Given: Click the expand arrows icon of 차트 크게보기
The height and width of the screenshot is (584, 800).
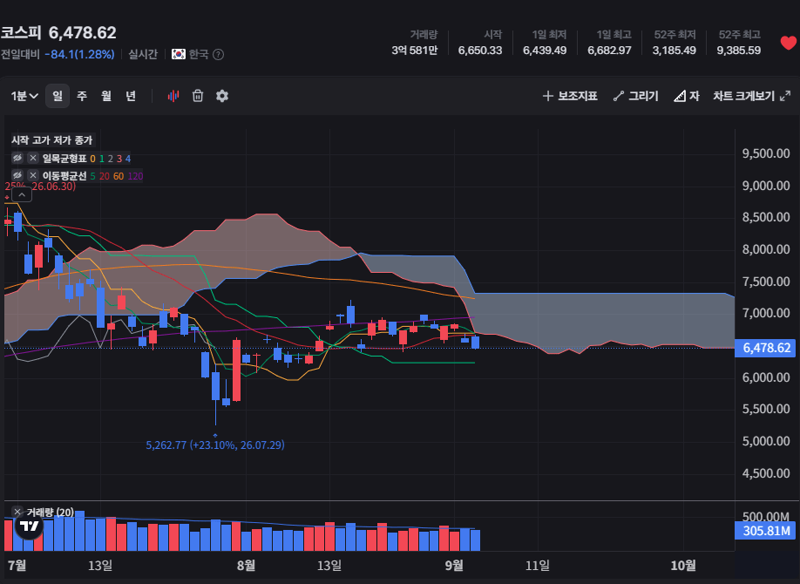Looking at the screenshot, I should point(785,96).
